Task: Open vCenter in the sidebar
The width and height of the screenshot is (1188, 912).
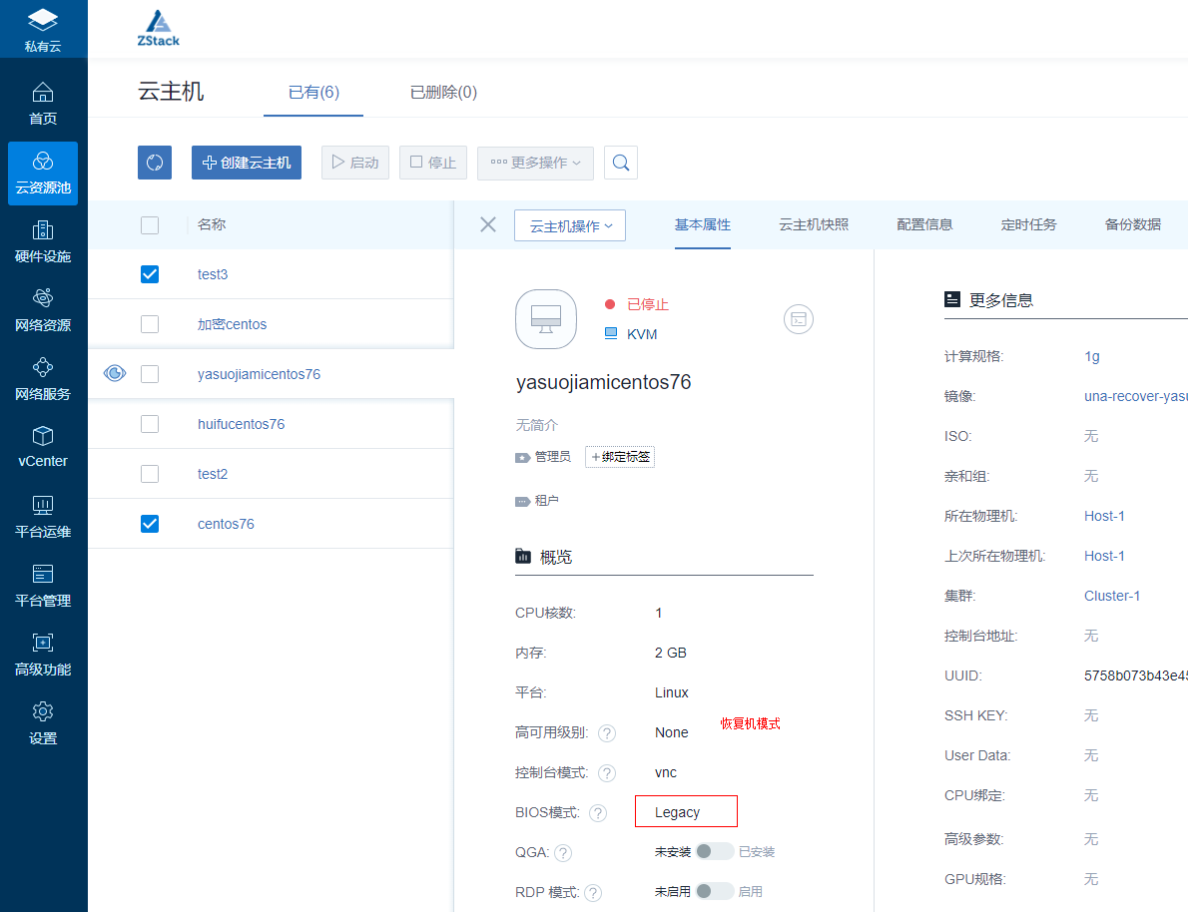Action: [43, 447]
